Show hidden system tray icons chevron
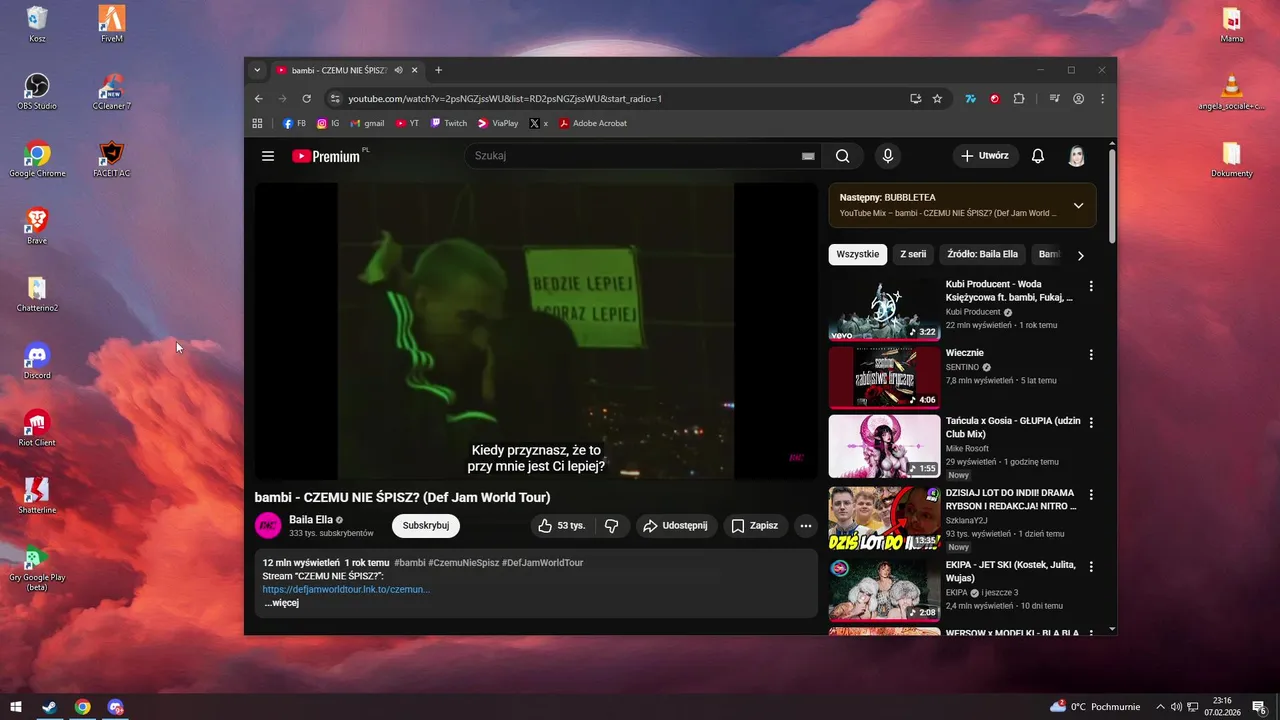The width and height of the screenshot is (1280, 720). (x=1160, y=707)
